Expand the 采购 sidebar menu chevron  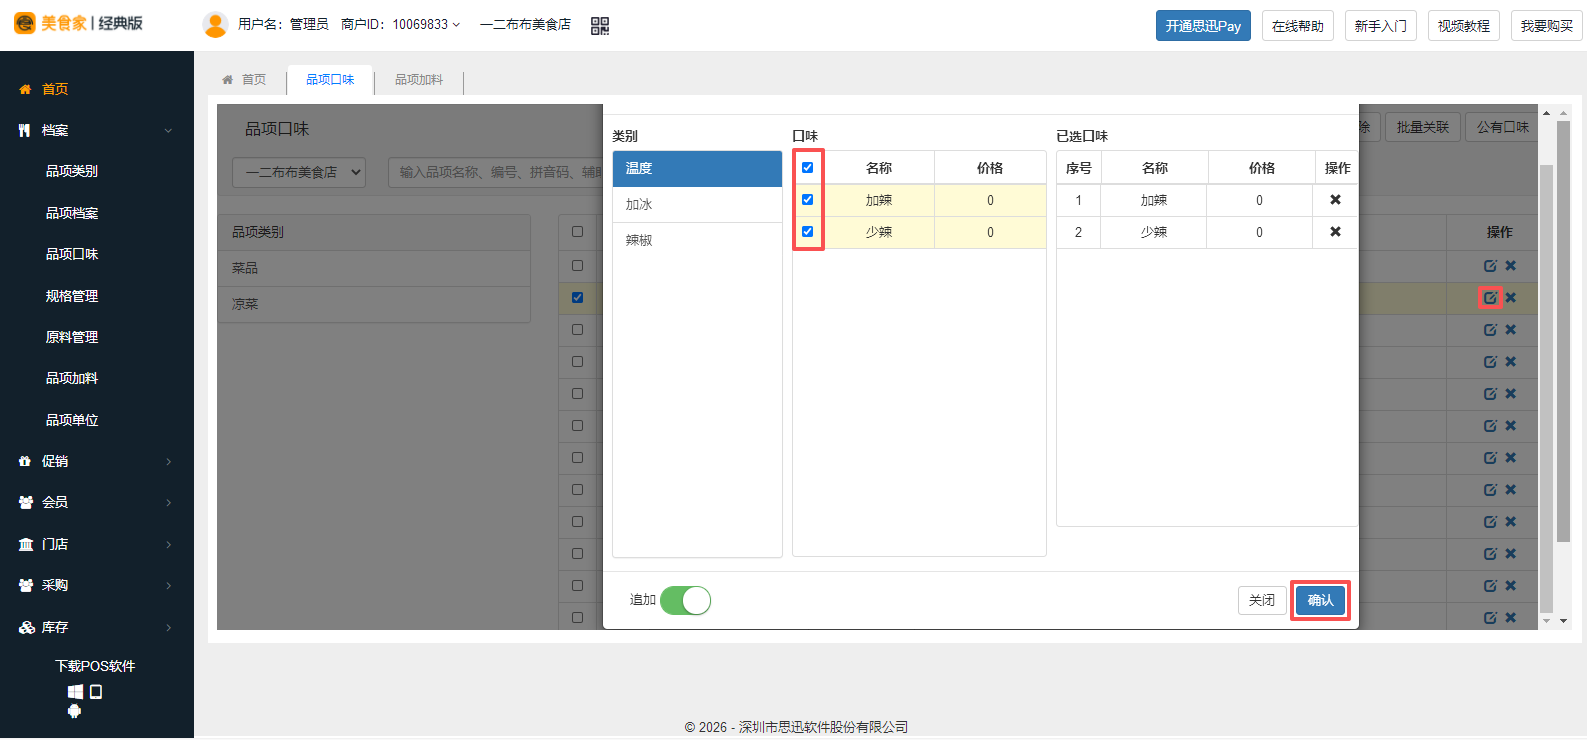point(168,586)
